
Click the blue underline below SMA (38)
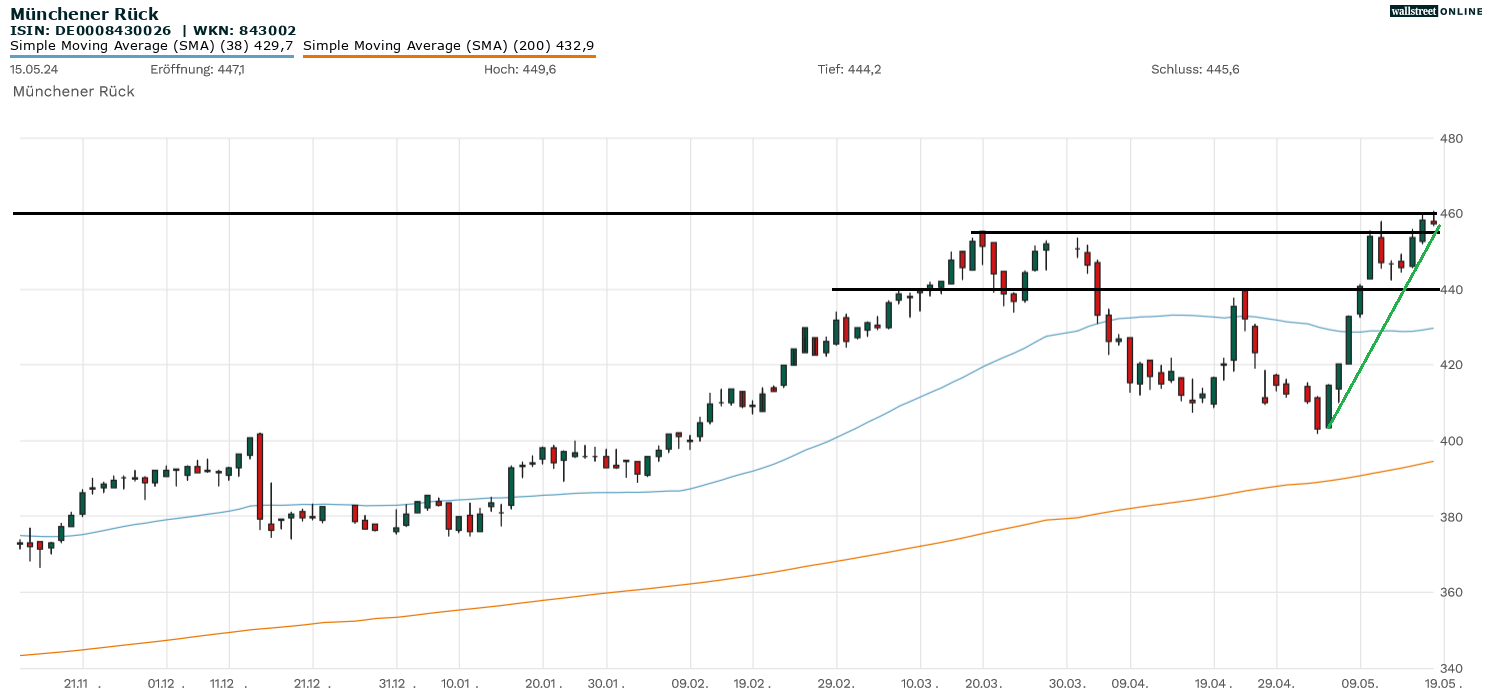[151, 57]
